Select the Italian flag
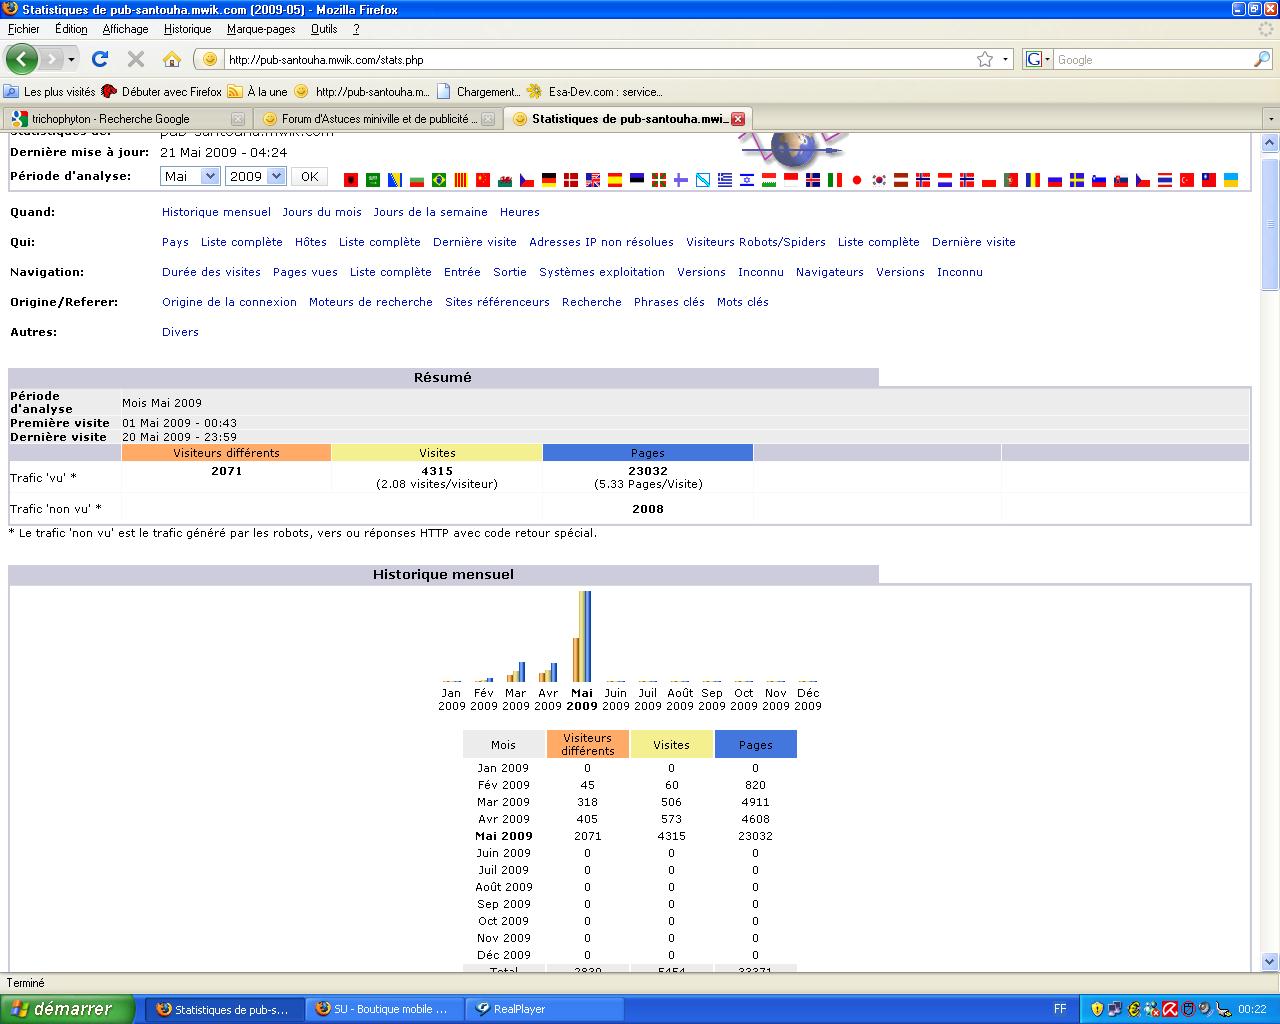 coord(835,180)
